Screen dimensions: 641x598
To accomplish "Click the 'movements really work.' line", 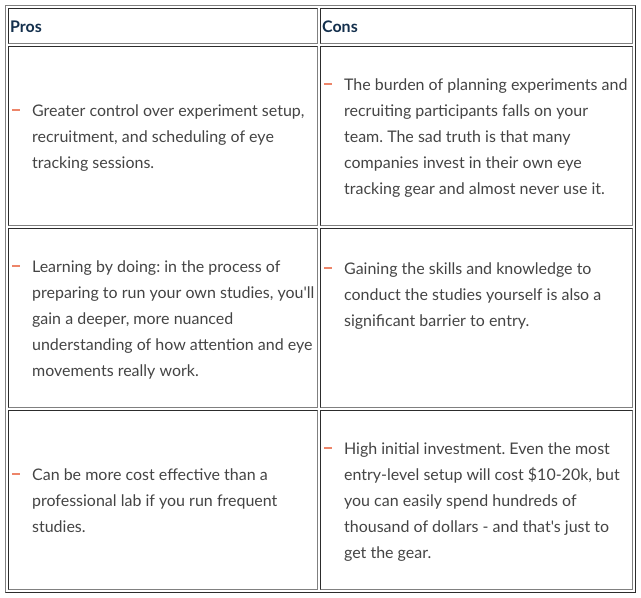I will pos(115,371).
